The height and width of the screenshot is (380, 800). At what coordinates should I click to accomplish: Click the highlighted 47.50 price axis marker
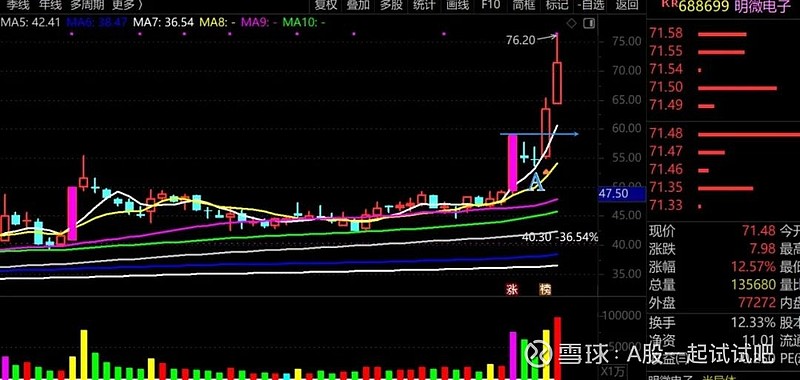[x=621, y=194]
